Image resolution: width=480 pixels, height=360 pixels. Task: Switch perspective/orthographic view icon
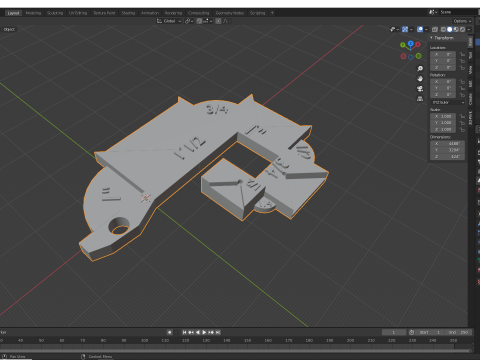420,99
